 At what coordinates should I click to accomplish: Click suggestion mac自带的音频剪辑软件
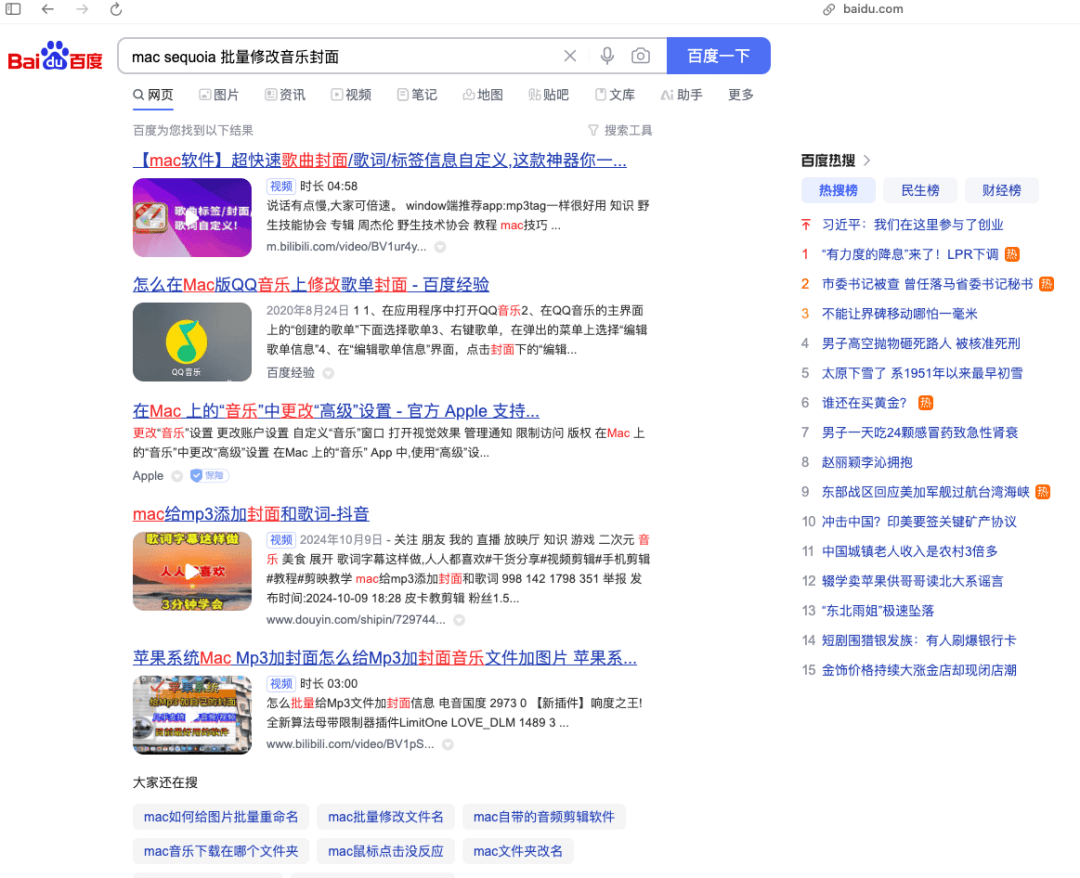[543, 817]
